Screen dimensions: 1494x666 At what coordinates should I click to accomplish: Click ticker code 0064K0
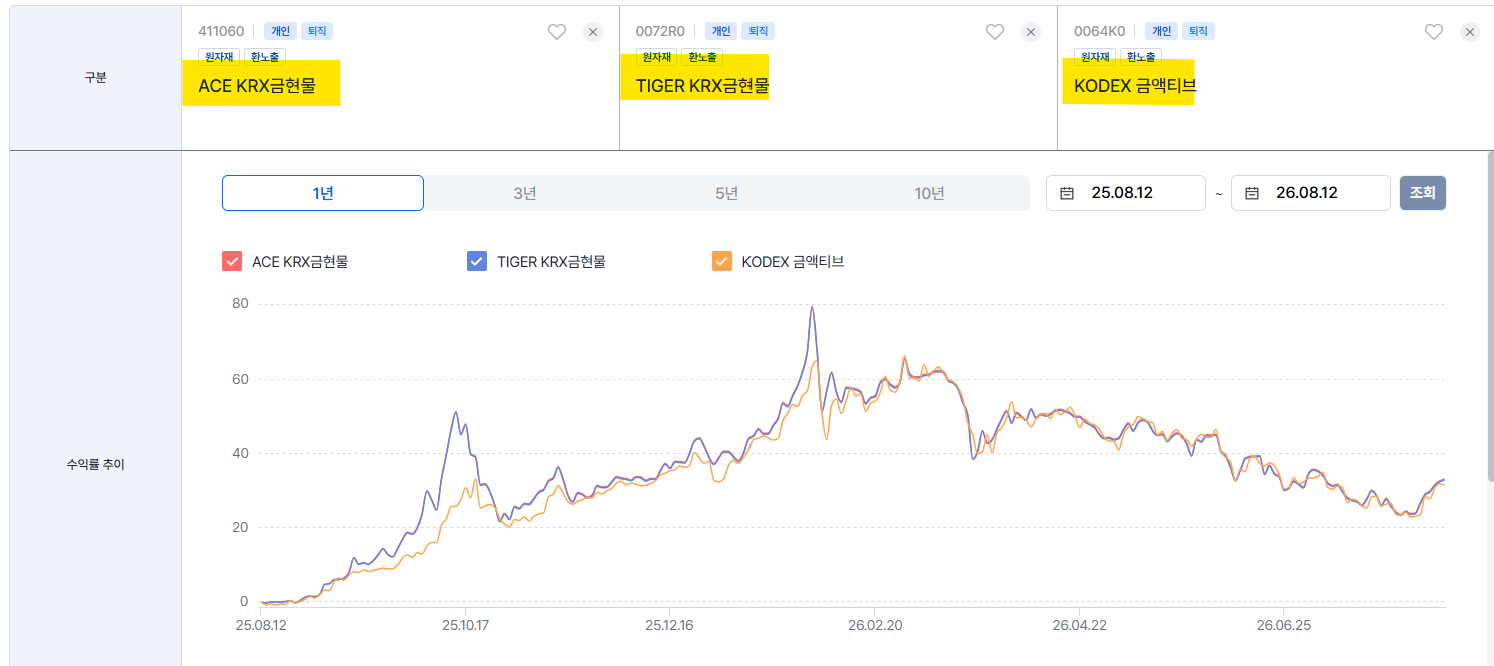tap(1099, 32)
